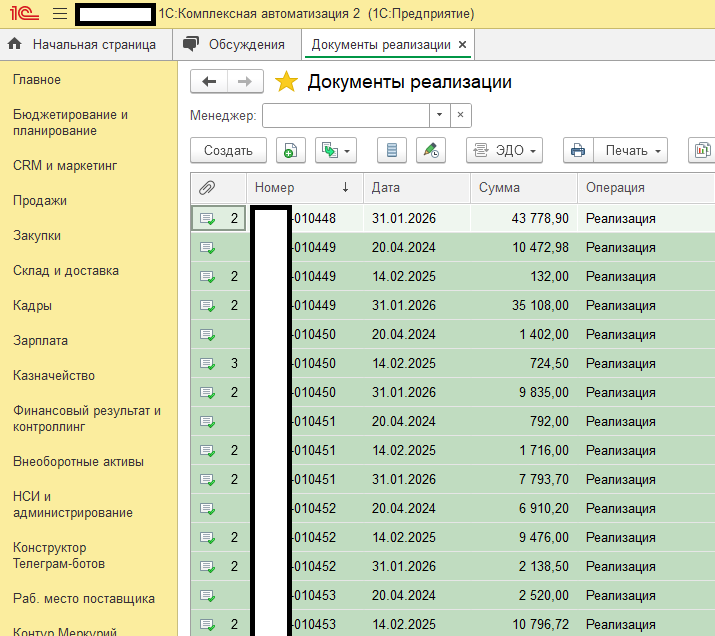Screen dimensions: 715x636
Task: Select the row with sum 1 716,00
Action: [453, 450]
